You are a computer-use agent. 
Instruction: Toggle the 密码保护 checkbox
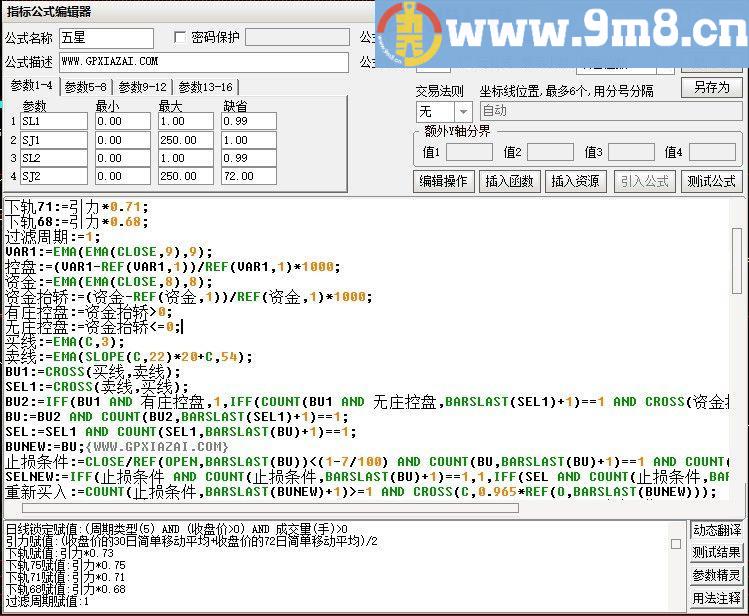[180, 37]
